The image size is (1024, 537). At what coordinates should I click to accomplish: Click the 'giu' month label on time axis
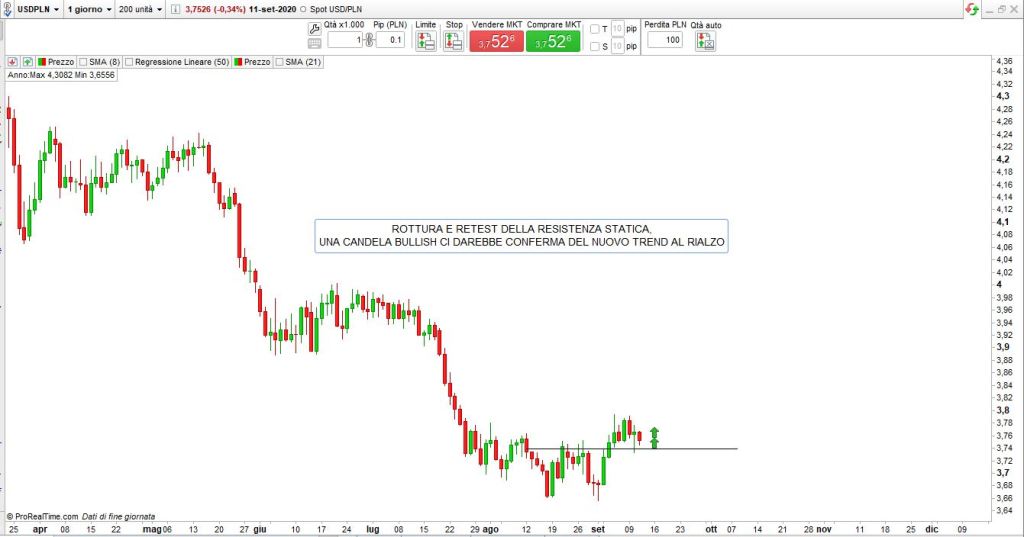[x=260, y=529]
